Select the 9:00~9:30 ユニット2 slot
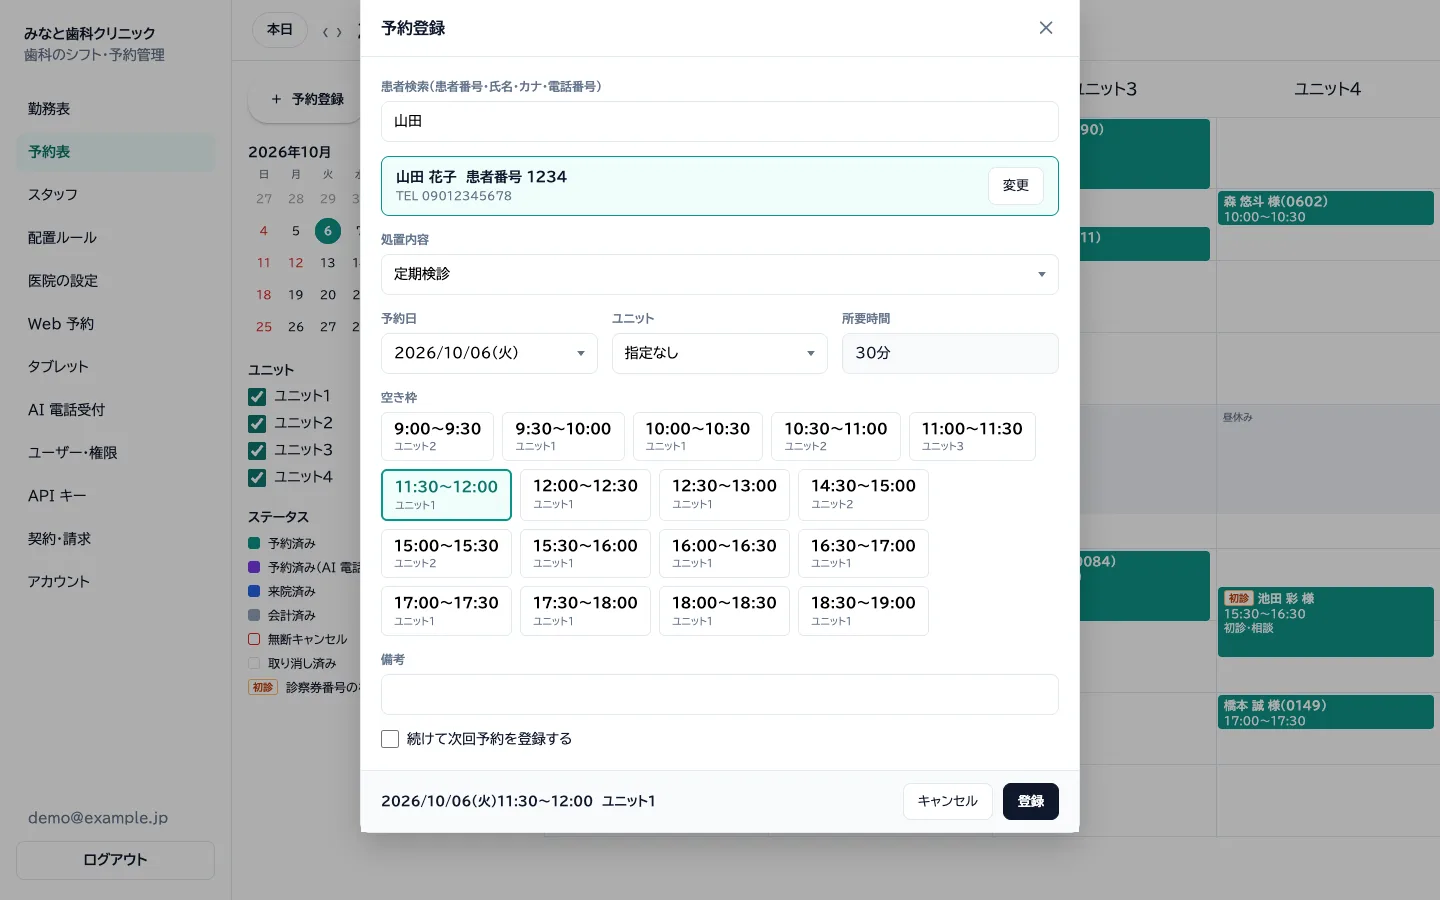This screenshot has height=900, width=1440. coord(437,436)
